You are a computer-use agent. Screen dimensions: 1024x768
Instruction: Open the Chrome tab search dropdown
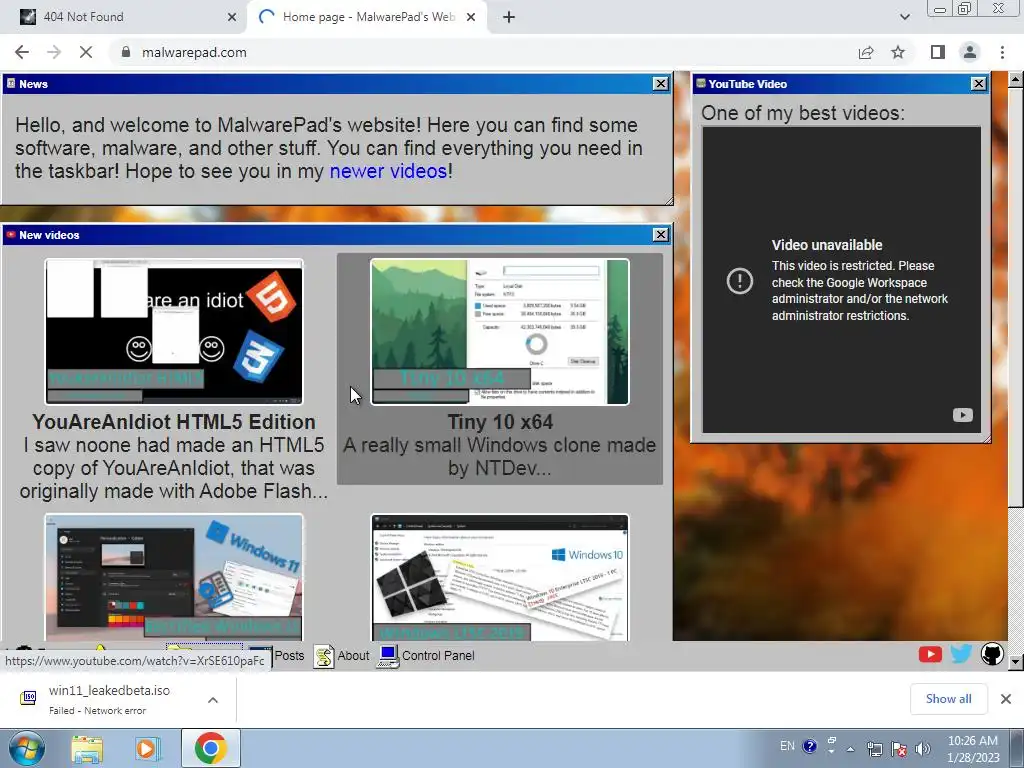pyautogui.click(x=904, y=17)
